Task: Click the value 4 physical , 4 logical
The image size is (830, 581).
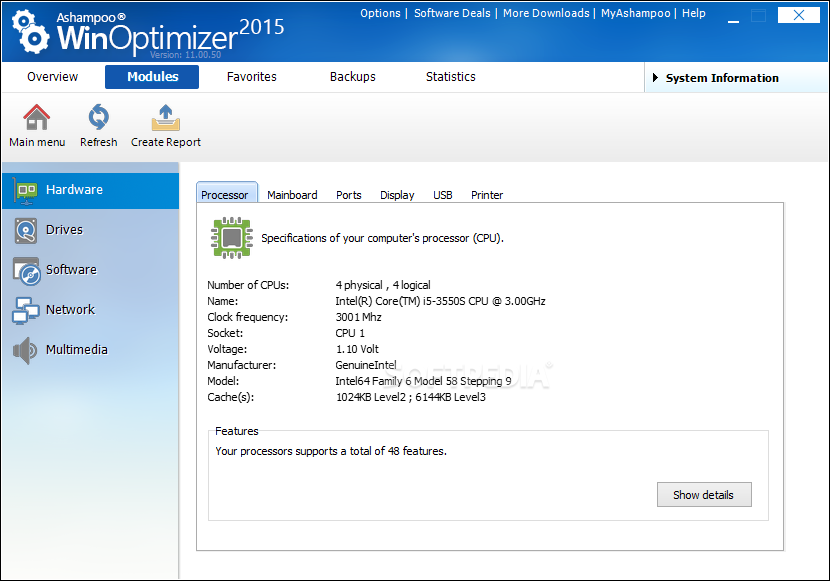Action: click(383, 285)
